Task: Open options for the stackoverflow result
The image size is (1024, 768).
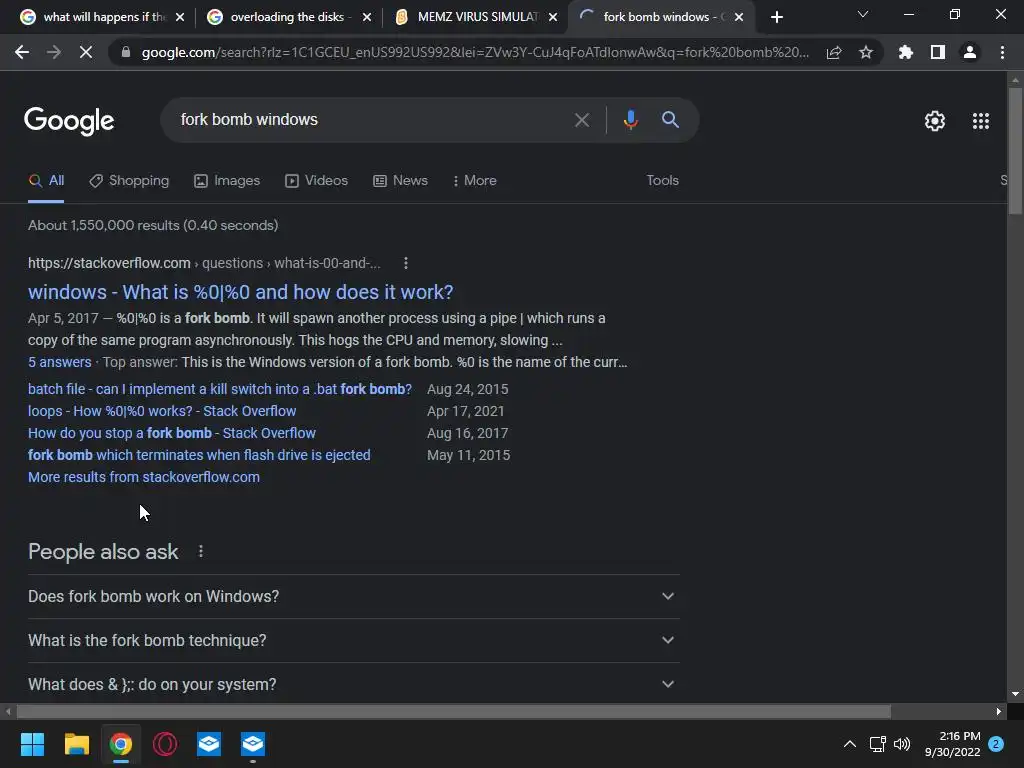Action: pyautogui.click(x=406, y=263)
